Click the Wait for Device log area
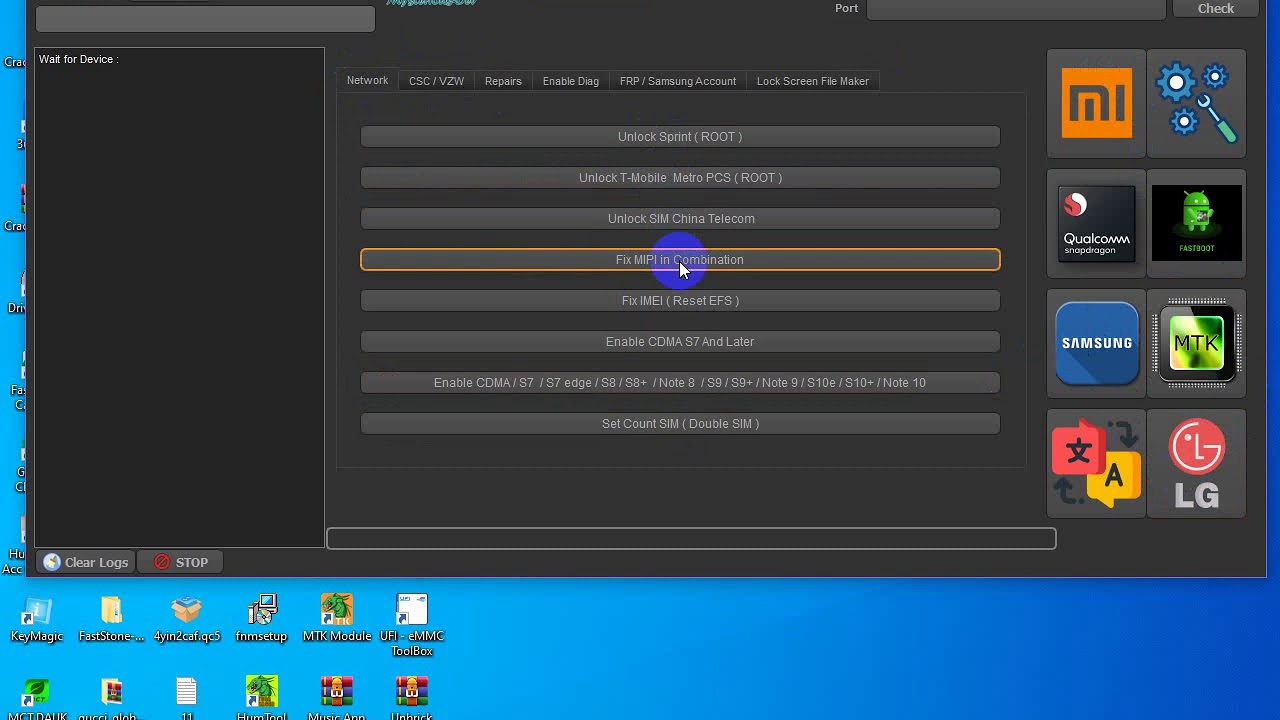The width and height of the screenshot is (1280, 720). (x=179, y=297)
